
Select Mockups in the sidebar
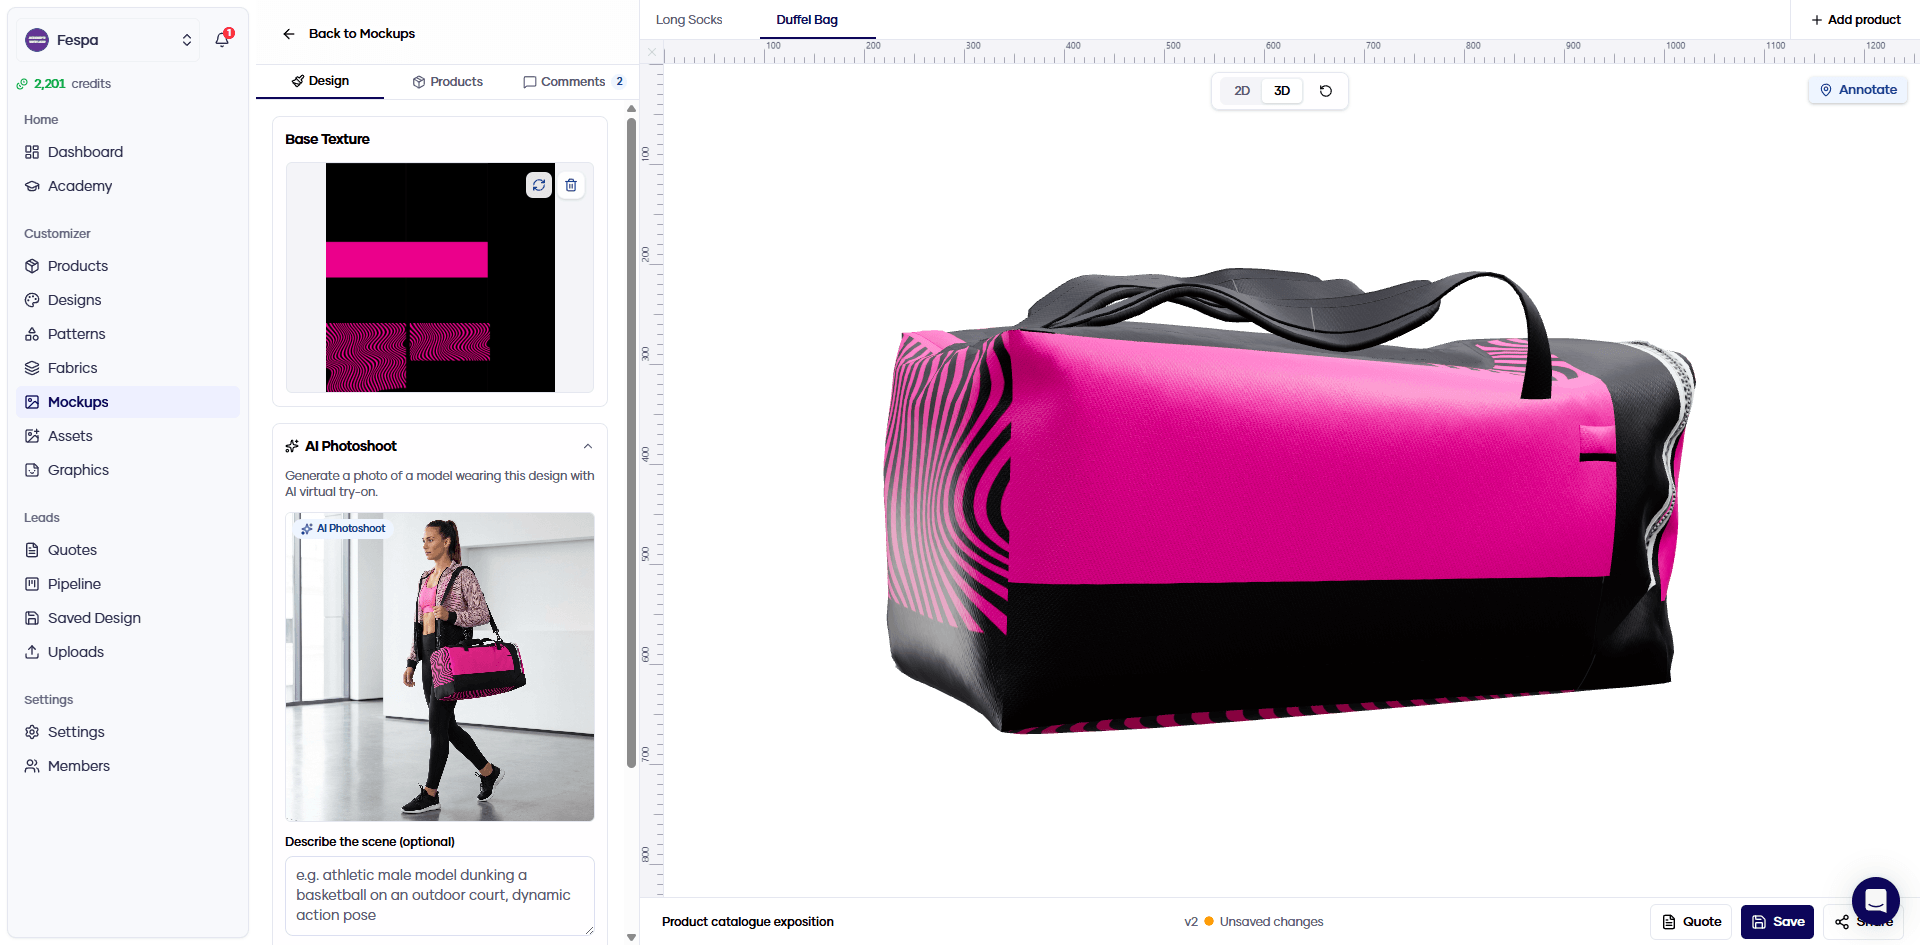tap(128, 402)
